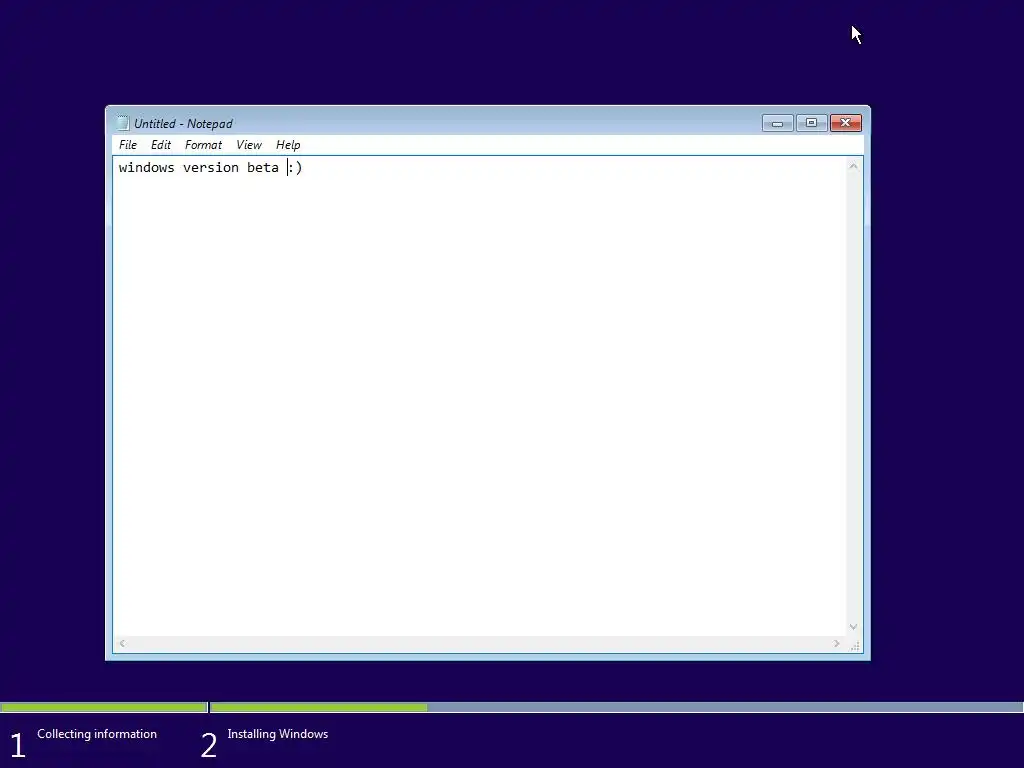The height and width of the screenshot is (768, 1024).
Task: Click the horizontal scrollbar right arrow
Action: (x=837, y=644)
